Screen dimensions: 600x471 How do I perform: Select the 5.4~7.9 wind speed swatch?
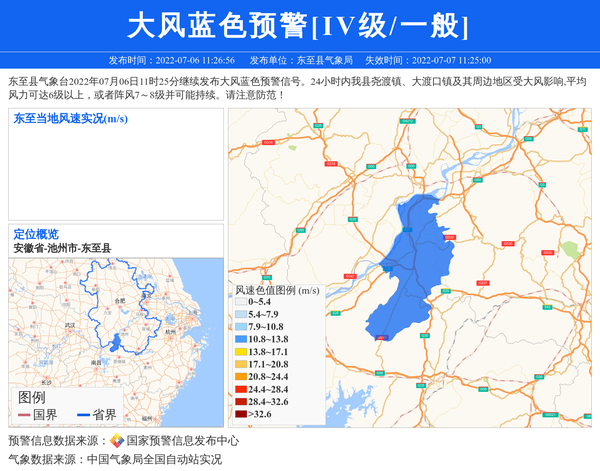click(x=240, y=314)
